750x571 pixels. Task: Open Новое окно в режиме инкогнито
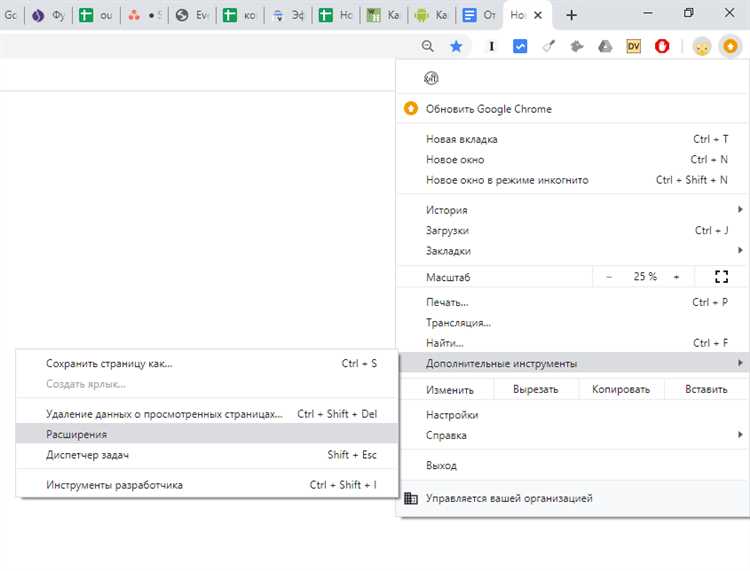573,180
